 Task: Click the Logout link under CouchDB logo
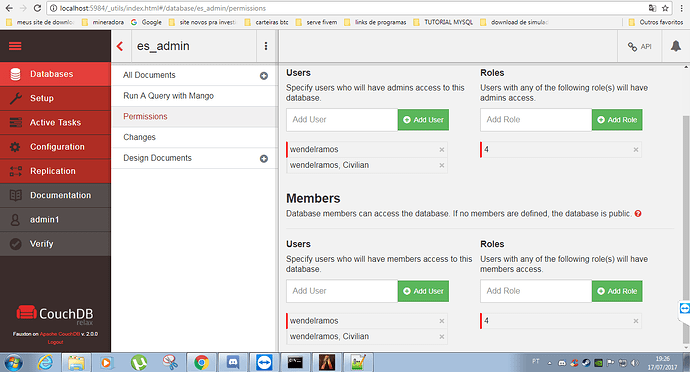pos(55,342)
